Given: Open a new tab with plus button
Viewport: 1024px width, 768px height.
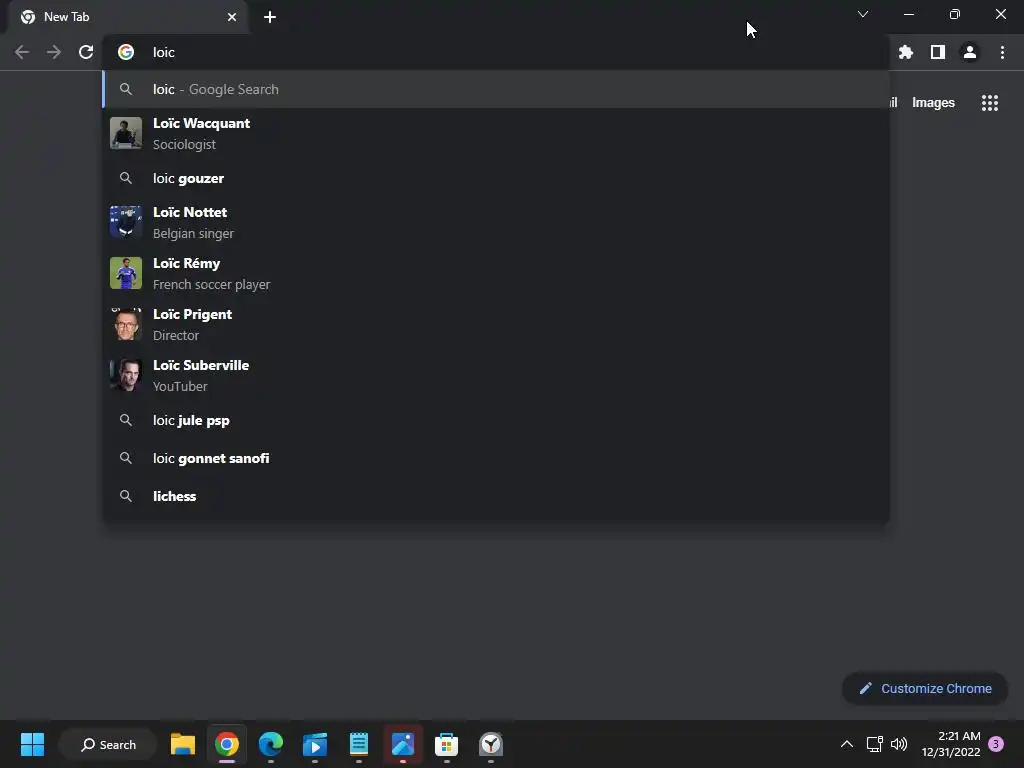Looking at the screenshot, I should (270, 17).
